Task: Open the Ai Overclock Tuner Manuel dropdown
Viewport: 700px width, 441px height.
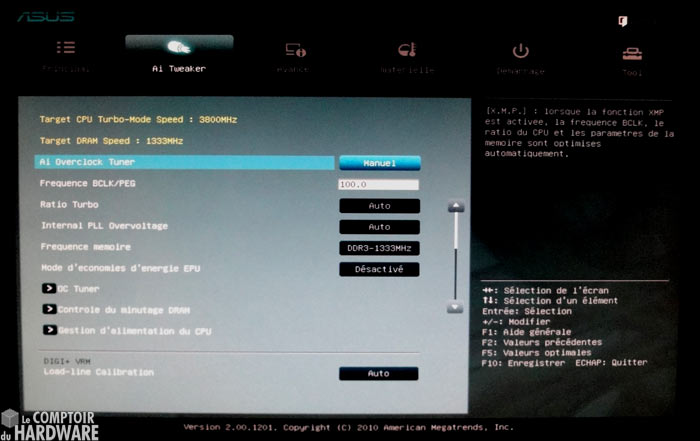Action: pyautogui.click(x=379, y=163)
